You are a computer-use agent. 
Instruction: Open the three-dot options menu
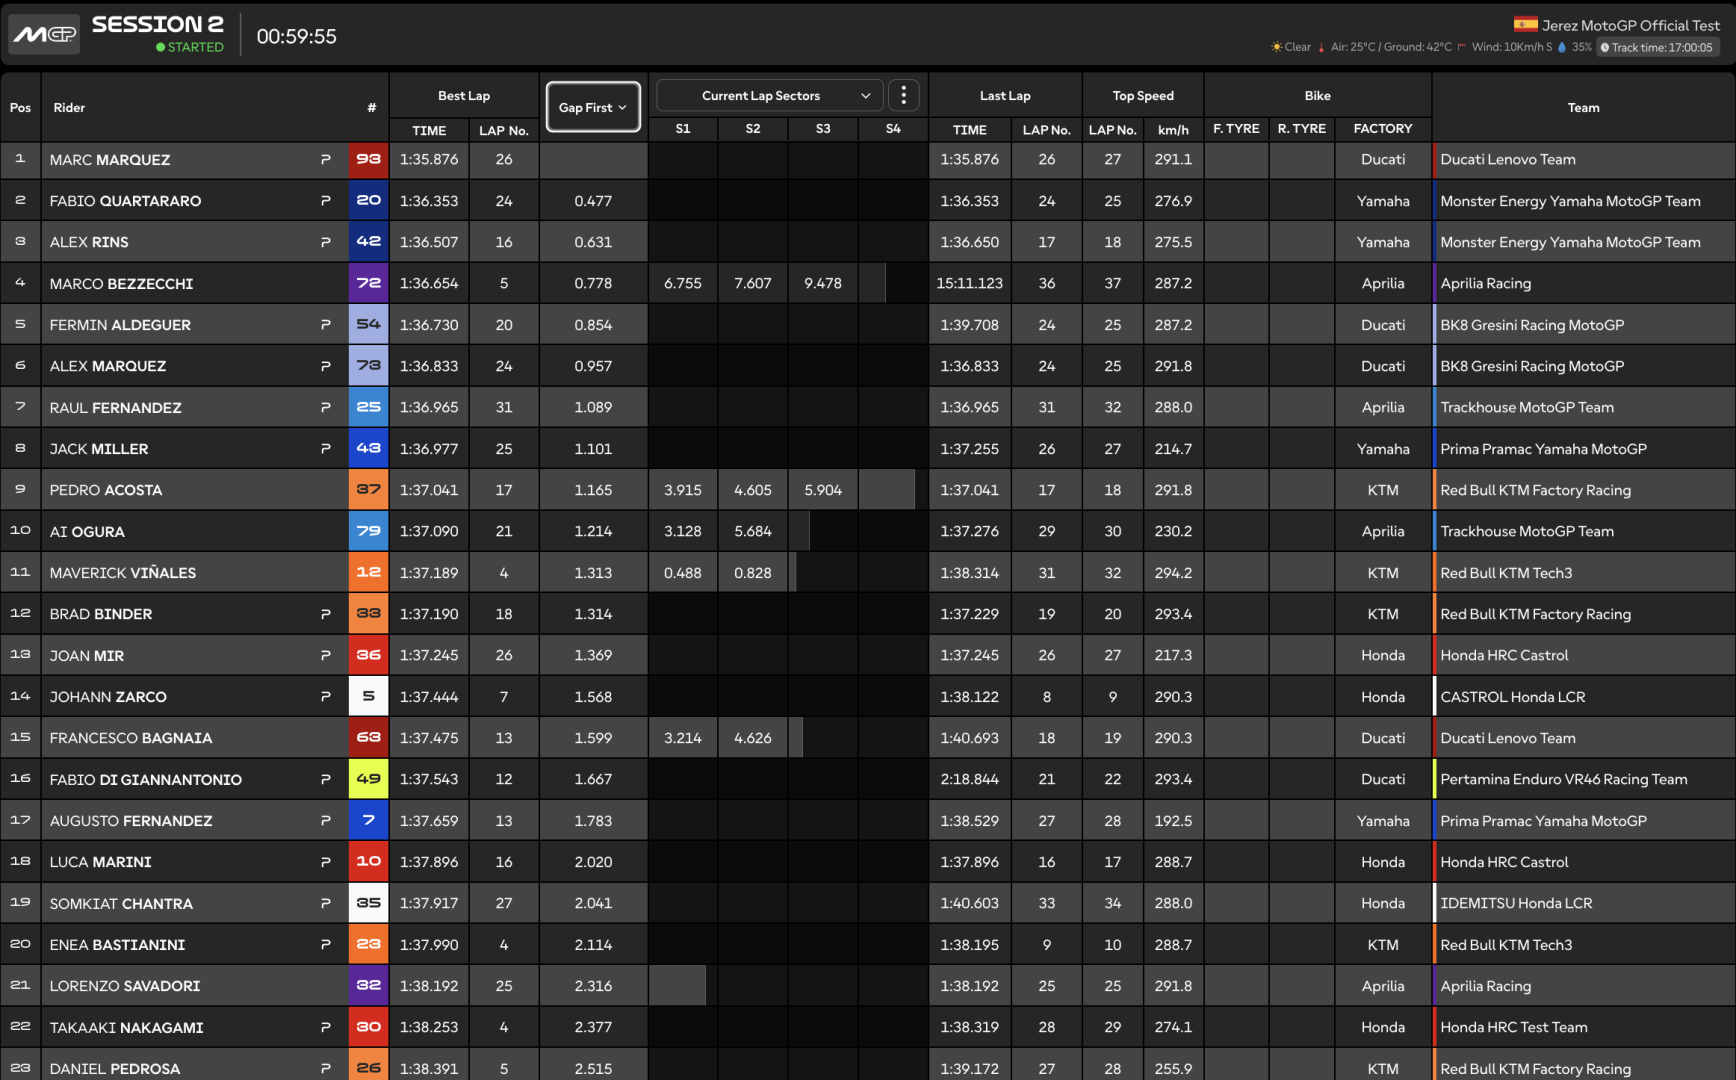click(x=903, y=95)
